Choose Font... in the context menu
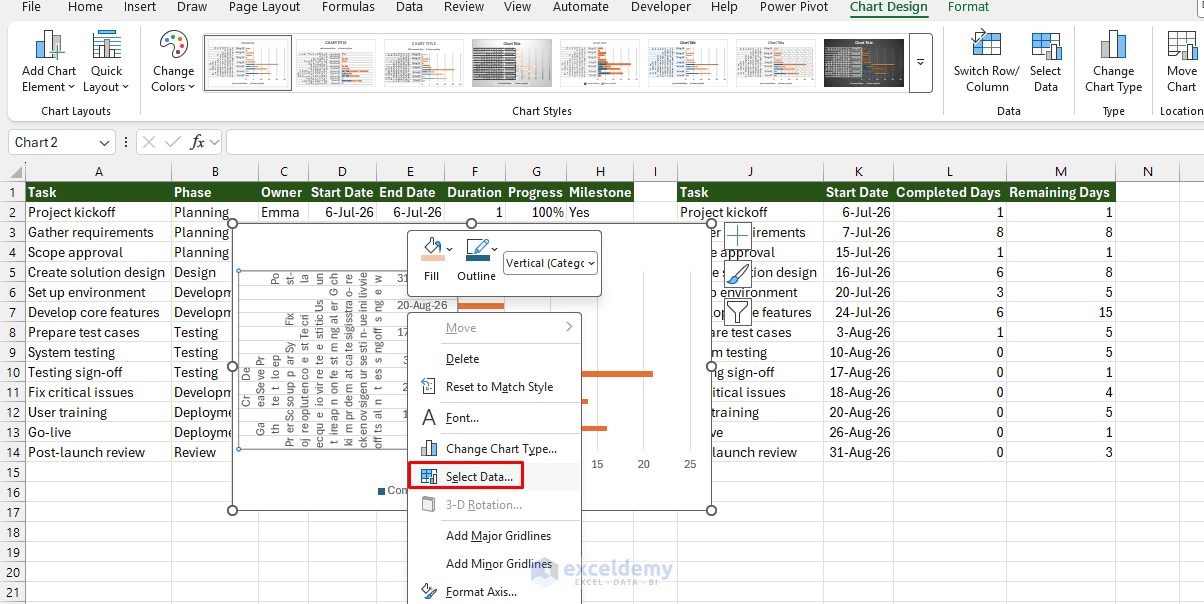The height and width of the screenshot is (604, 1204). (x=462, y=418)
